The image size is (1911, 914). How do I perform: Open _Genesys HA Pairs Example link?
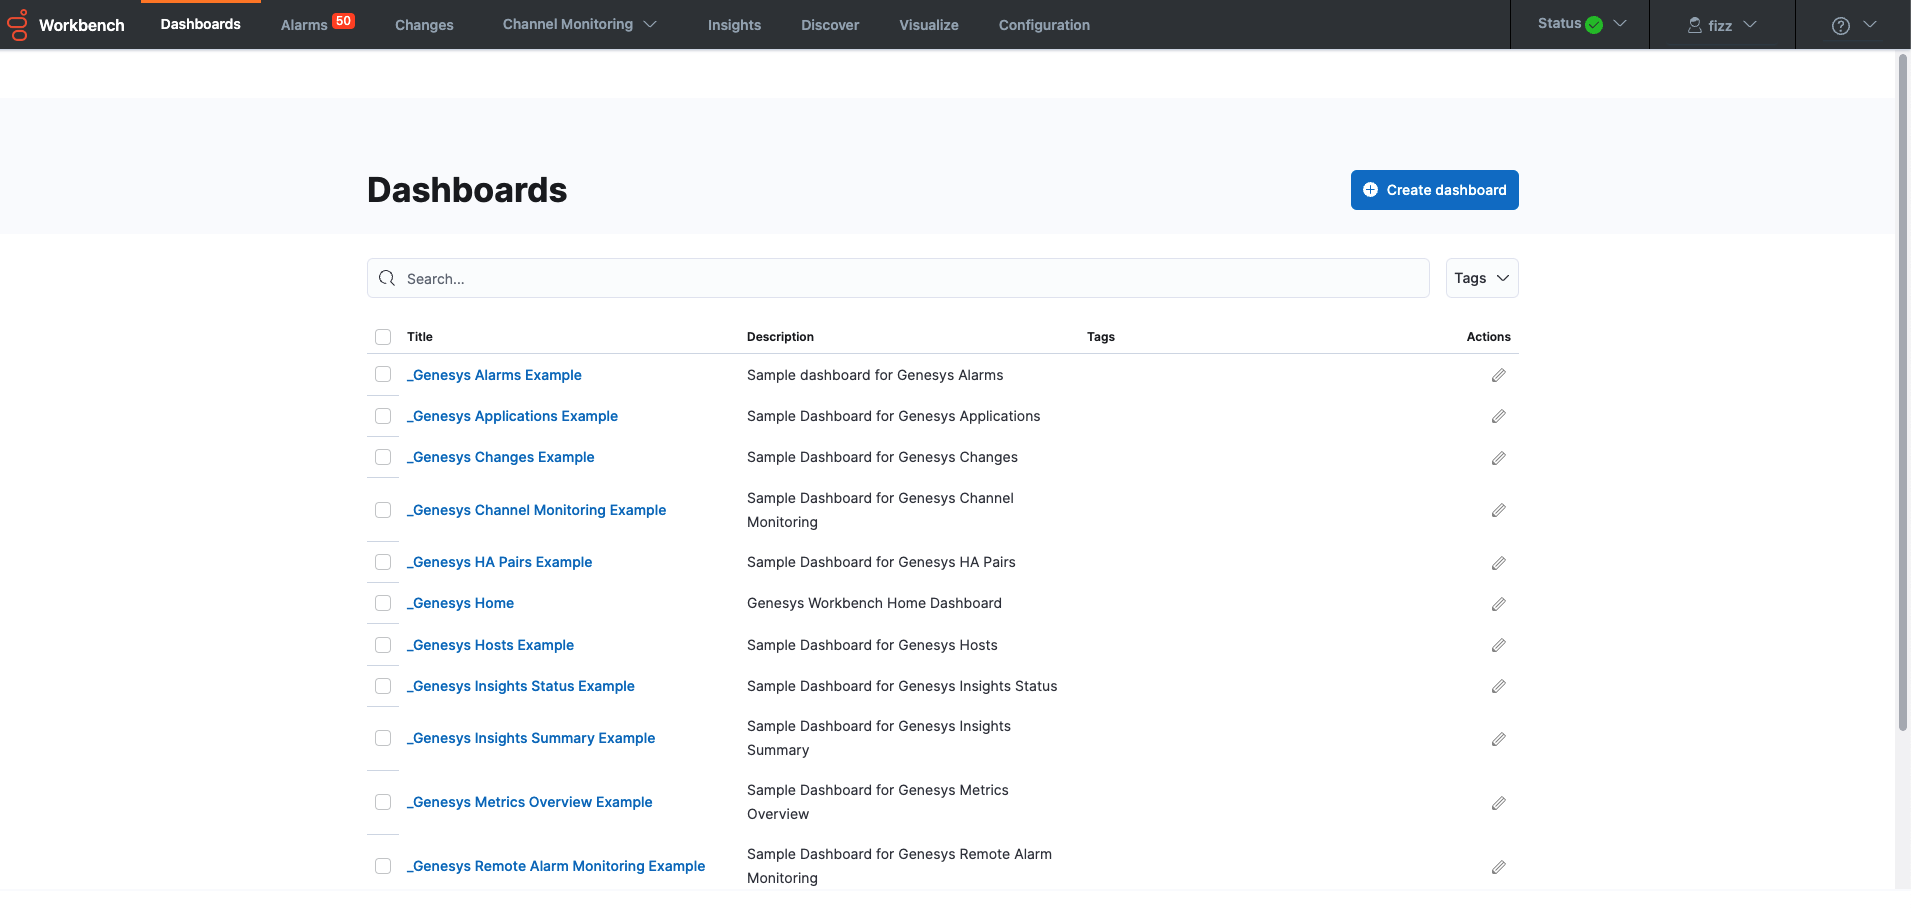point(499,562)
